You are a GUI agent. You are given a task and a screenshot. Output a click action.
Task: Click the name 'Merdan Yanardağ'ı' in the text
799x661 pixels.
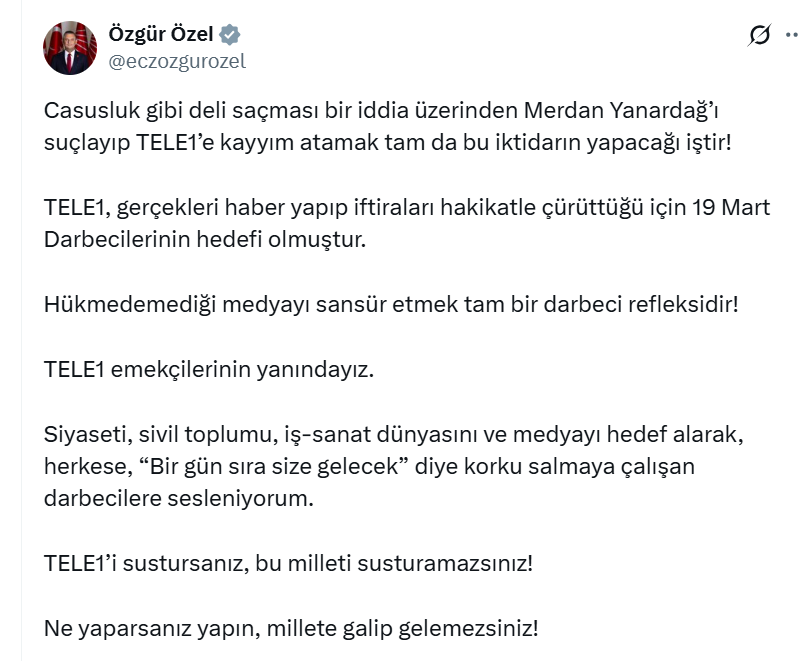pyautogui.click(x=692, y=111)
